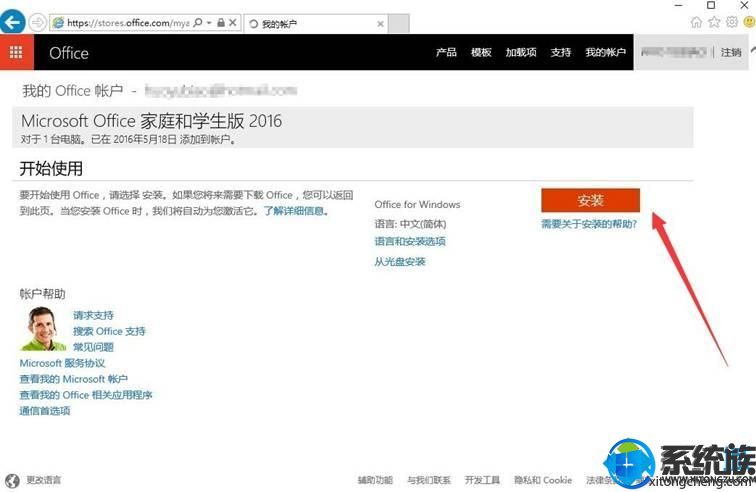Click 了解详细信息 link
This screenshot has height=492, width=756.
coord(296,211)
